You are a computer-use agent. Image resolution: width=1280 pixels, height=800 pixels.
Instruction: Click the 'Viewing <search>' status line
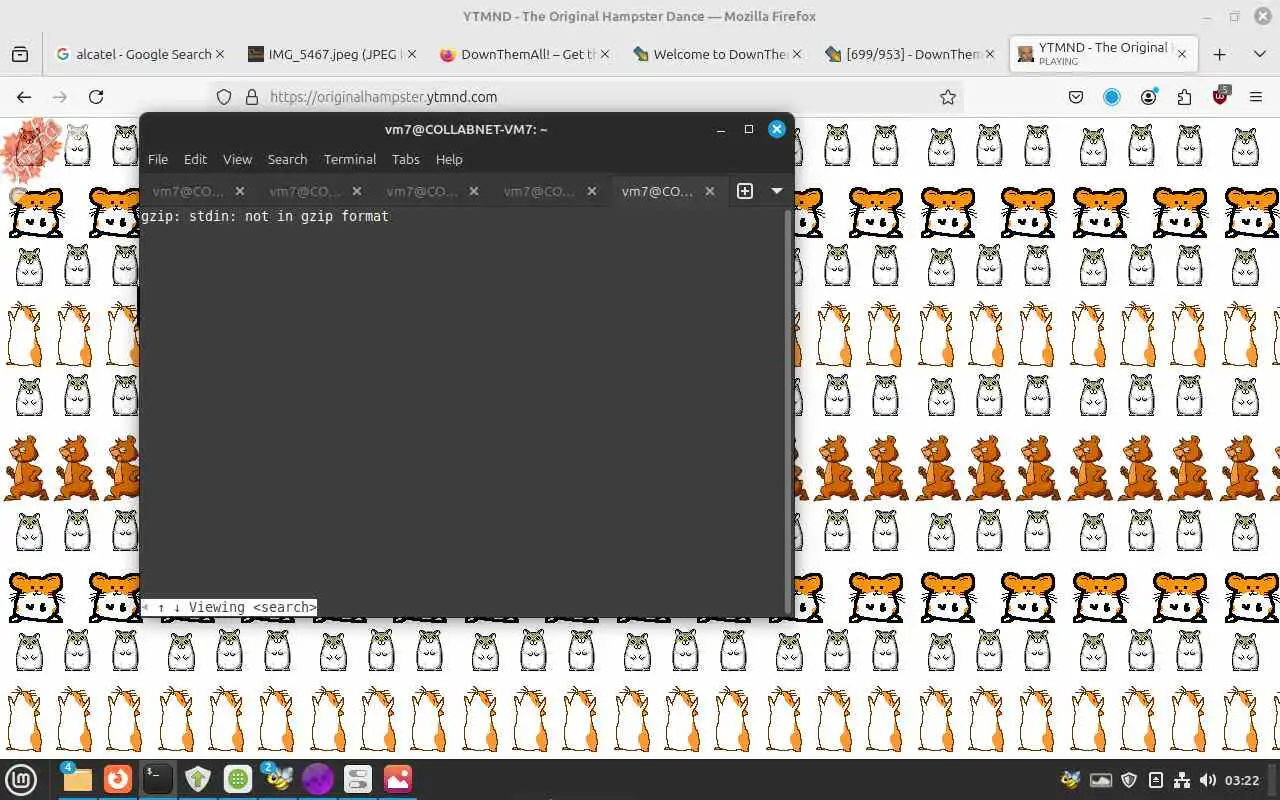229,607
